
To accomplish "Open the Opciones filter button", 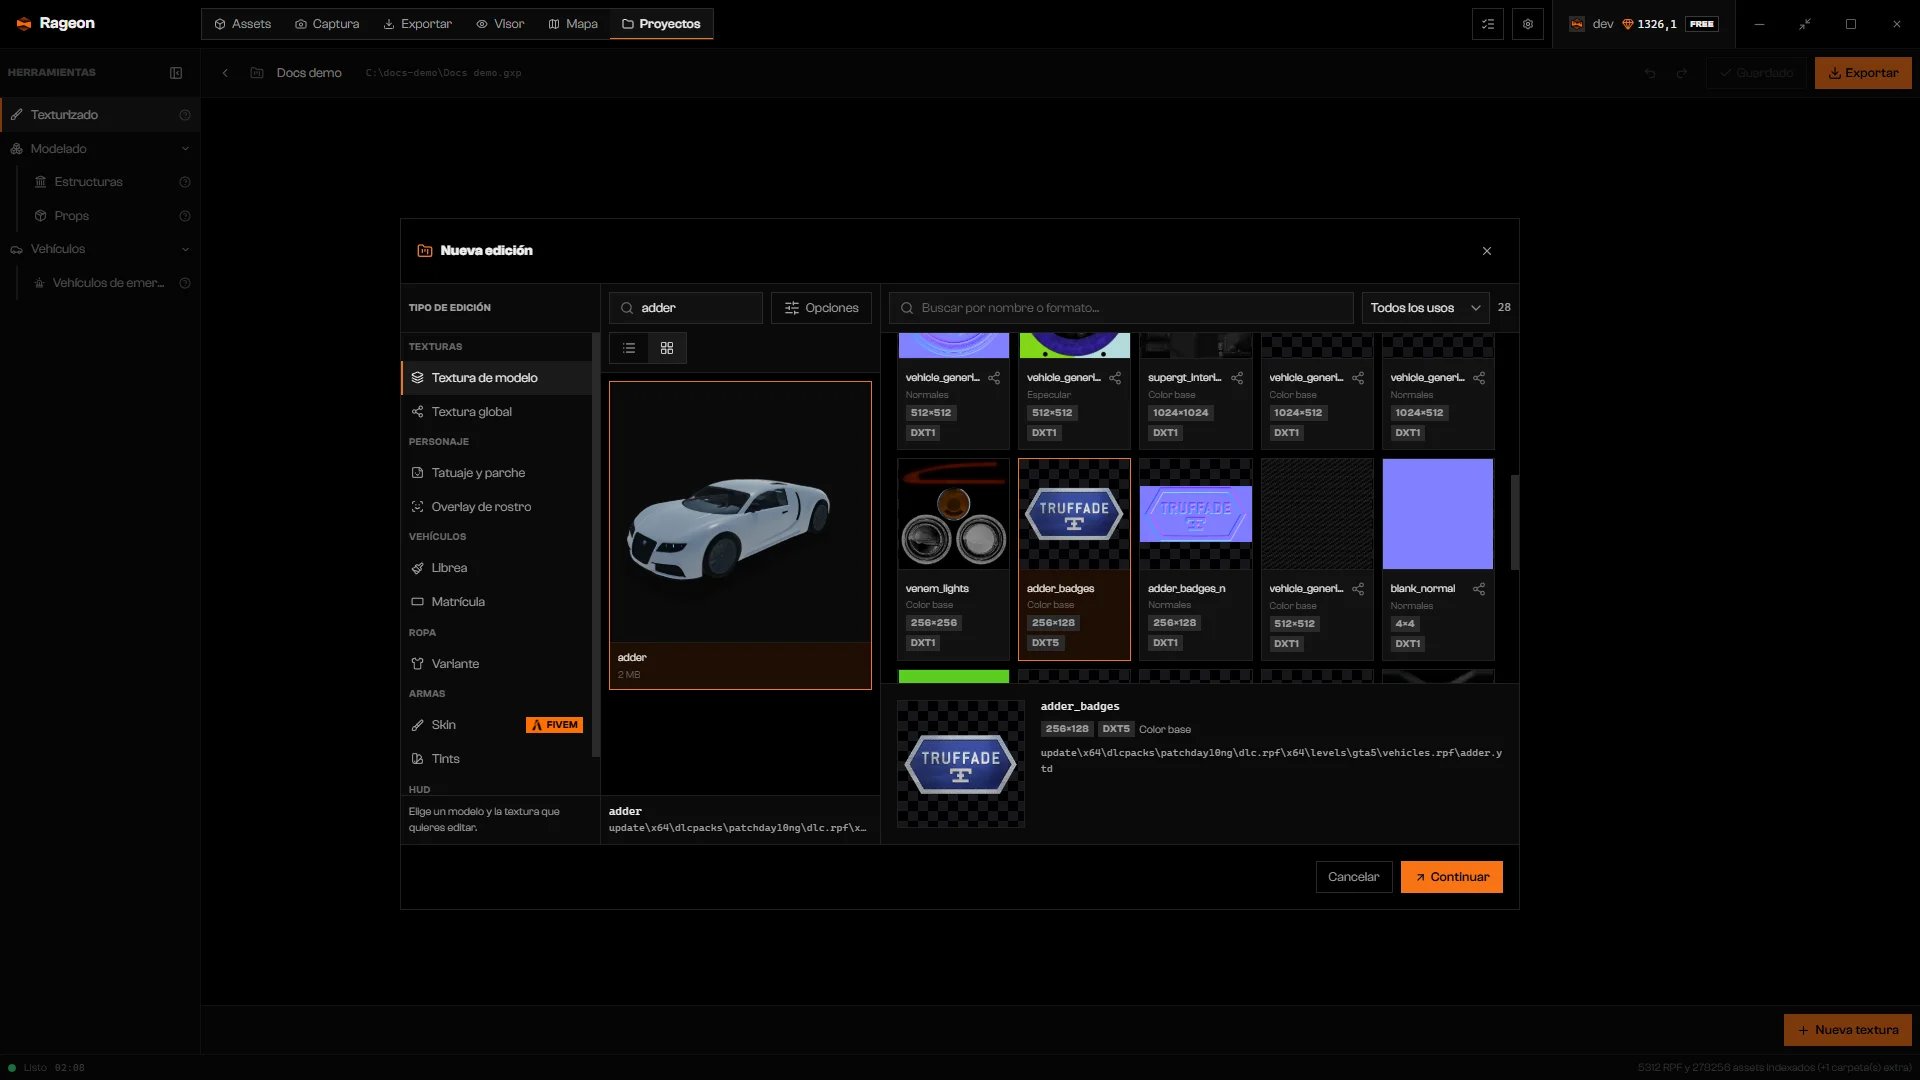I will tap(821, 308).
